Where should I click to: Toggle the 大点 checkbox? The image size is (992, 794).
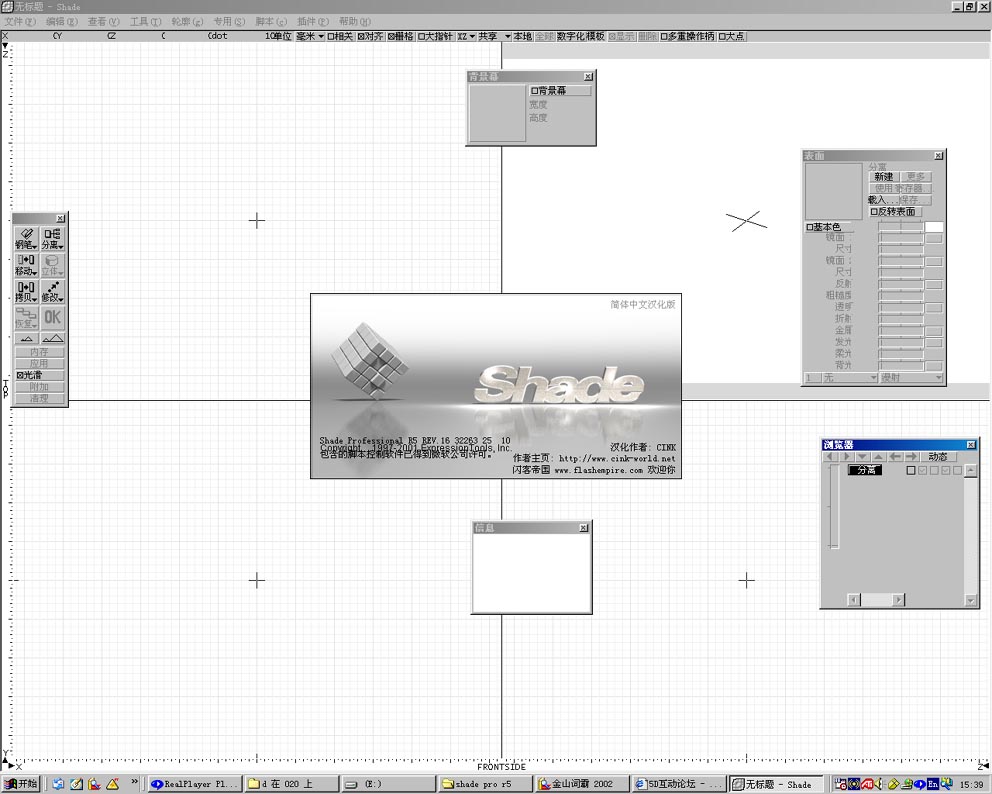pyautogui.click(x=731, y=37)
